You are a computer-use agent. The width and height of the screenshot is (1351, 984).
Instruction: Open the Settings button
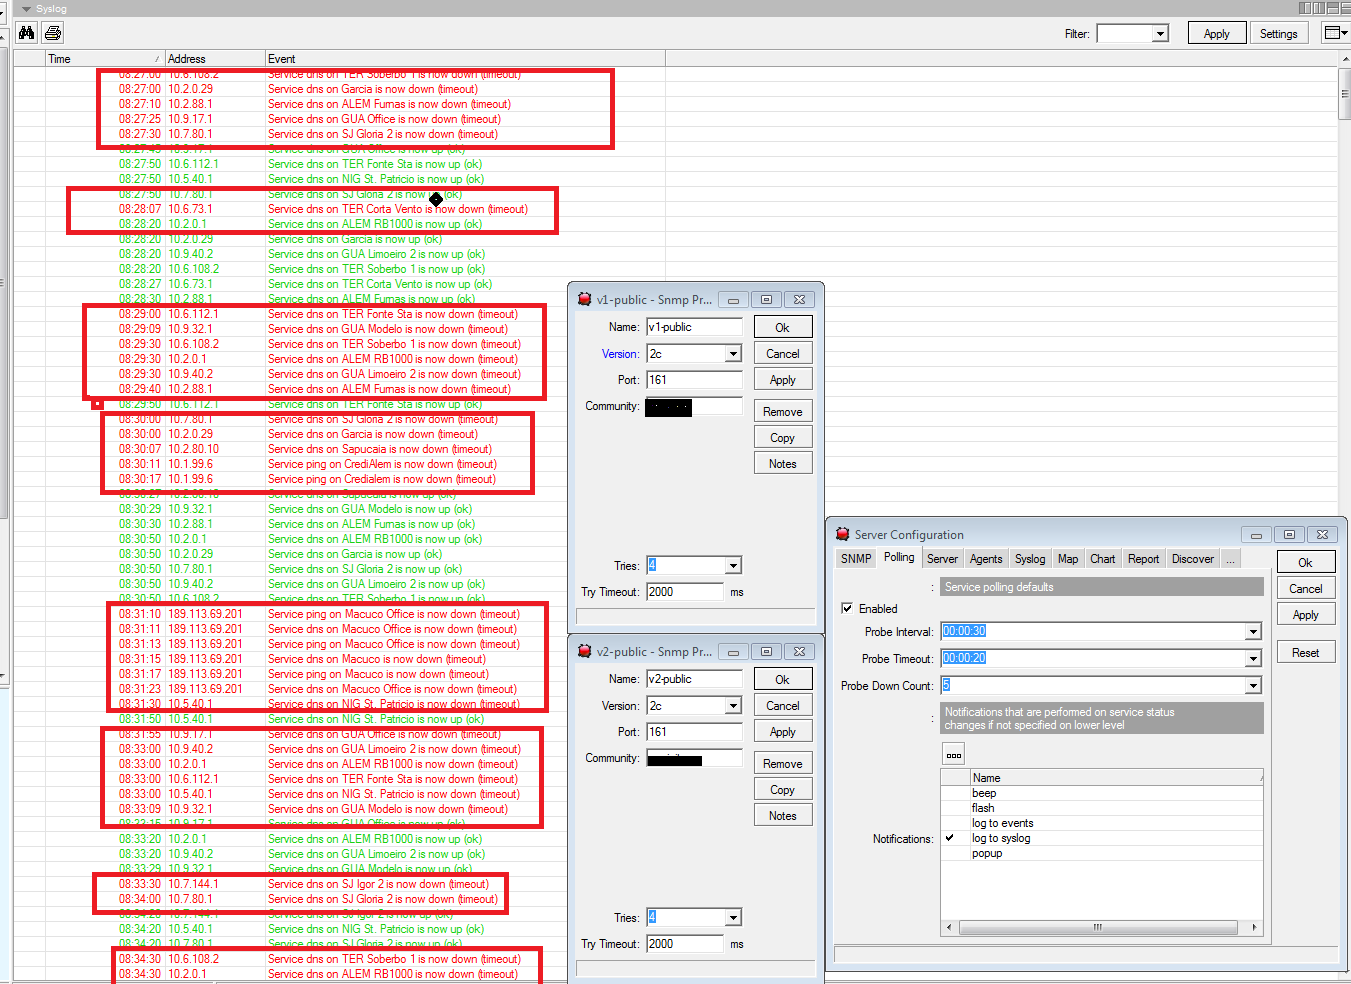1279,32
